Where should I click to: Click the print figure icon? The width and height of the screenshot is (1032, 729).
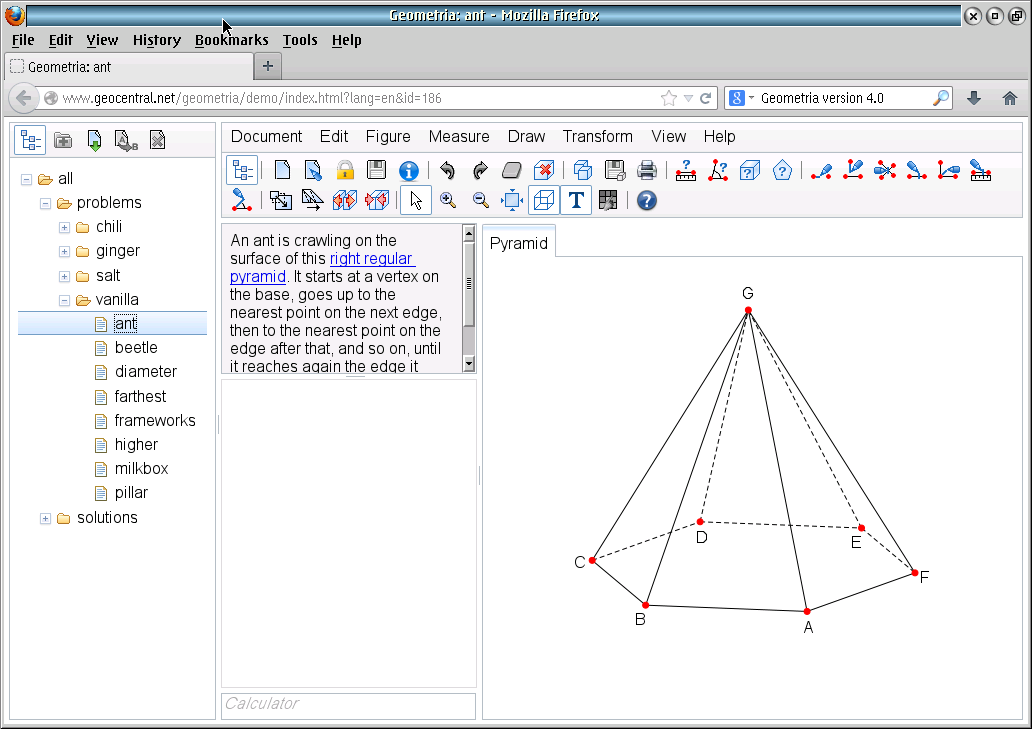[x=647, y=170]
